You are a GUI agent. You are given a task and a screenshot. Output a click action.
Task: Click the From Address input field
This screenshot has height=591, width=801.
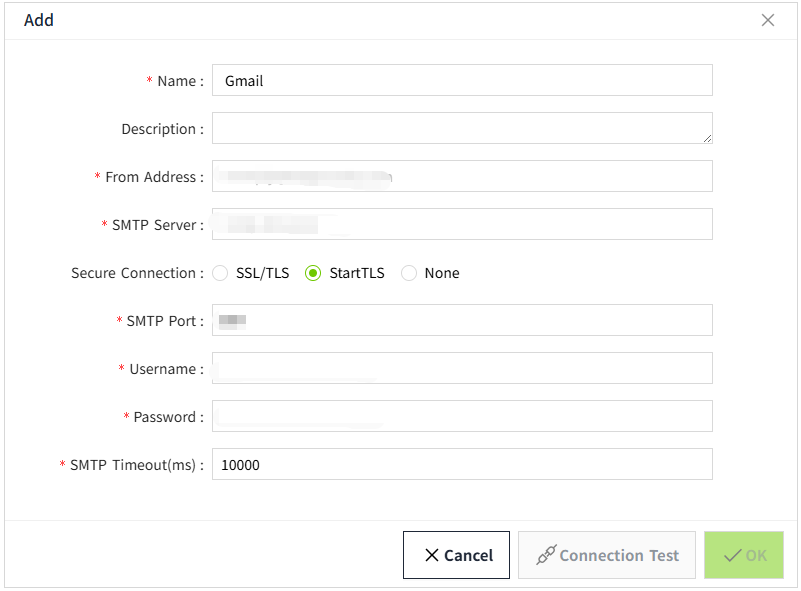click(461, 176)
